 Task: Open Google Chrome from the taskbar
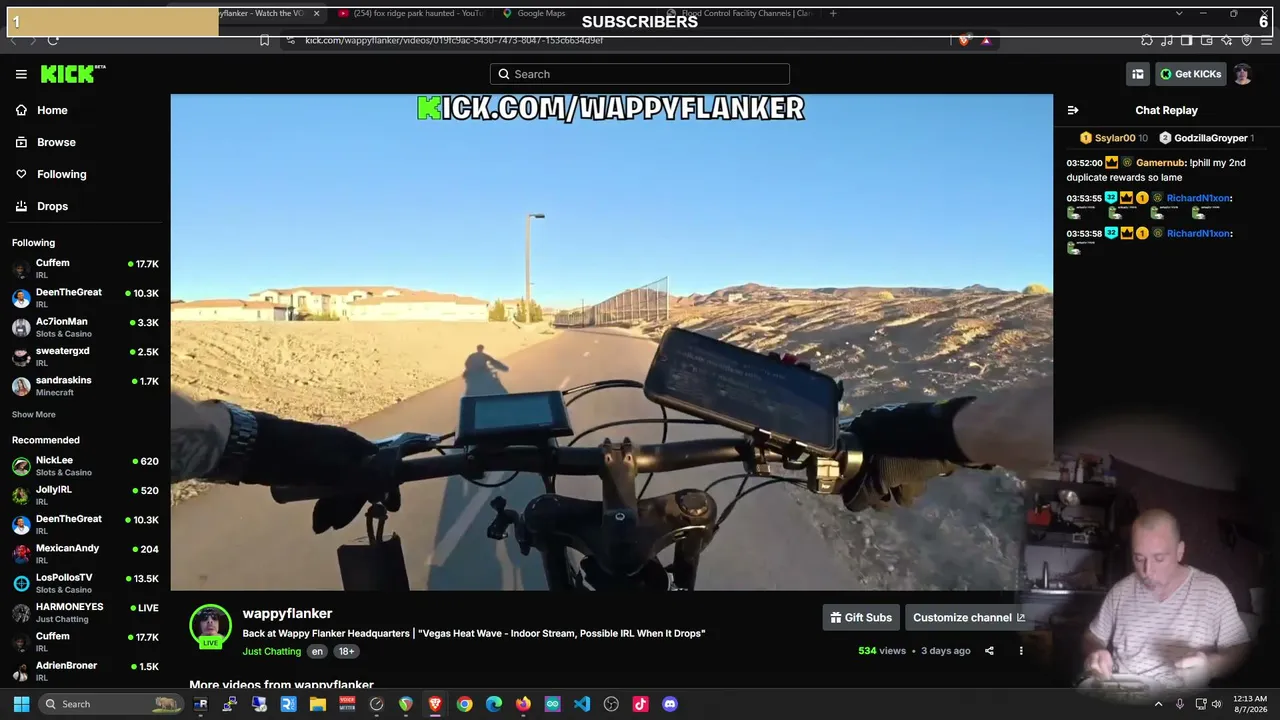[464, 704]
